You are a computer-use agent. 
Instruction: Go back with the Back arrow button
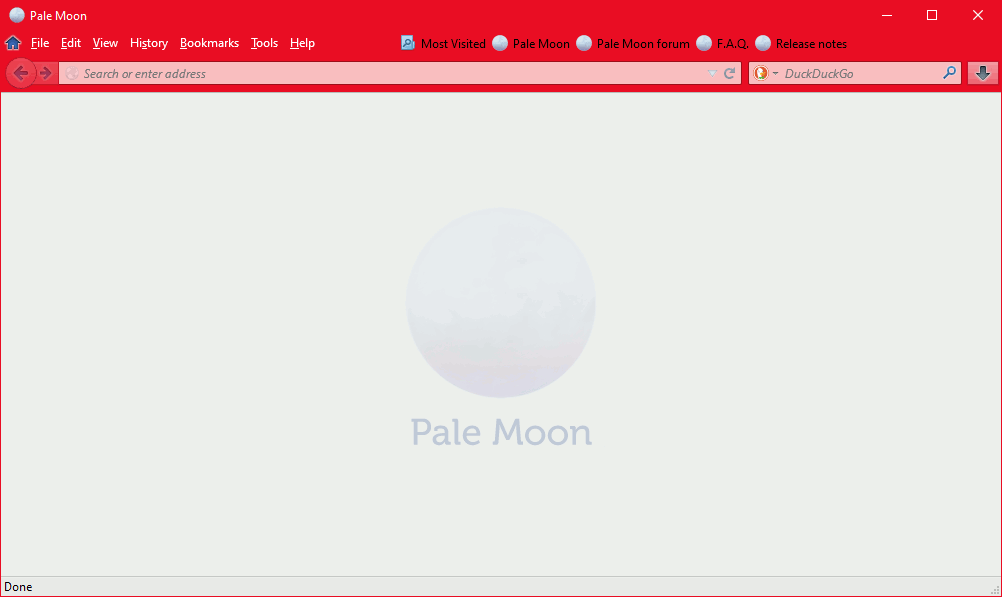(20, 73)
